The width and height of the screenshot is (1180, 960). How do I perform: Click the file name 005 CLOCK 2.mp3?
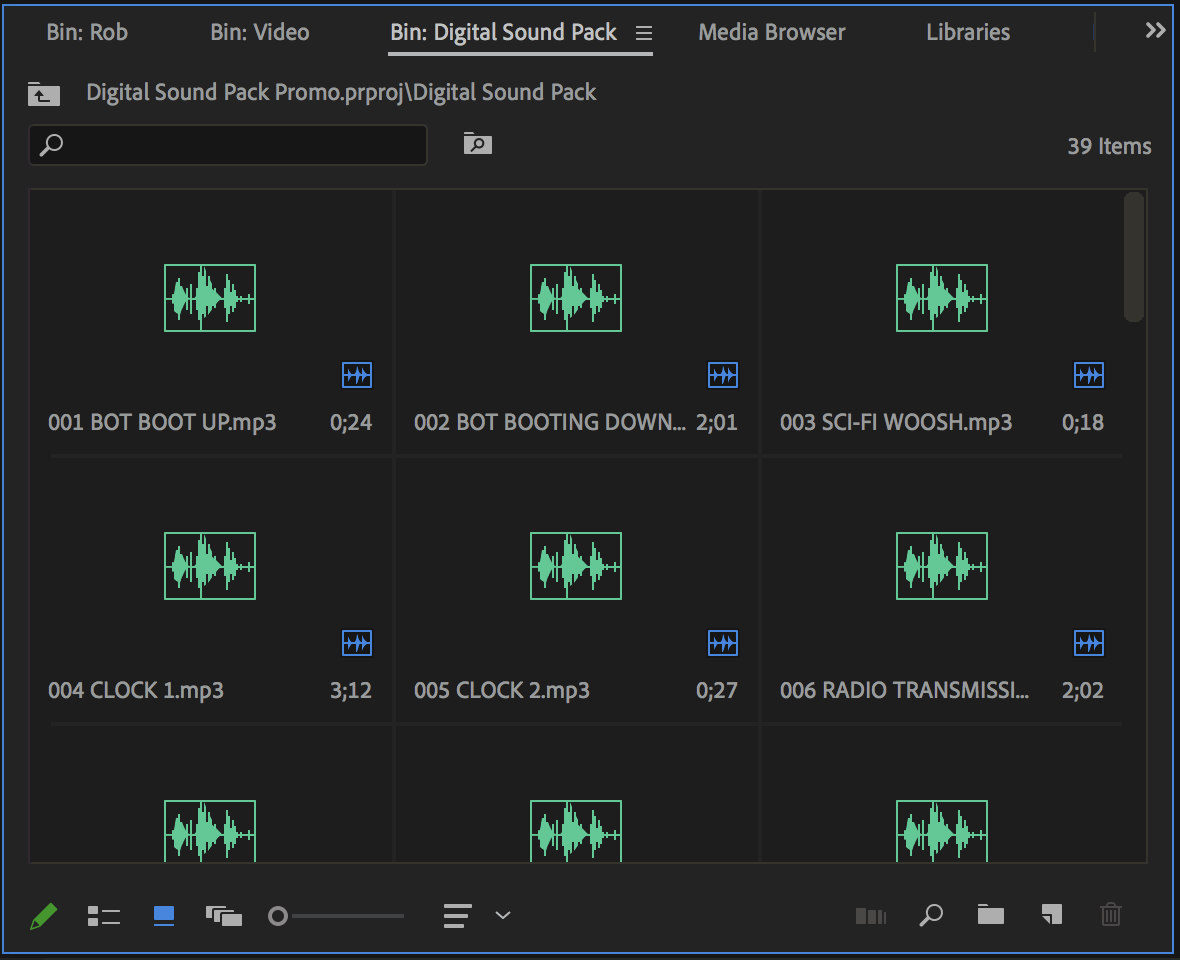click(501, 690)
